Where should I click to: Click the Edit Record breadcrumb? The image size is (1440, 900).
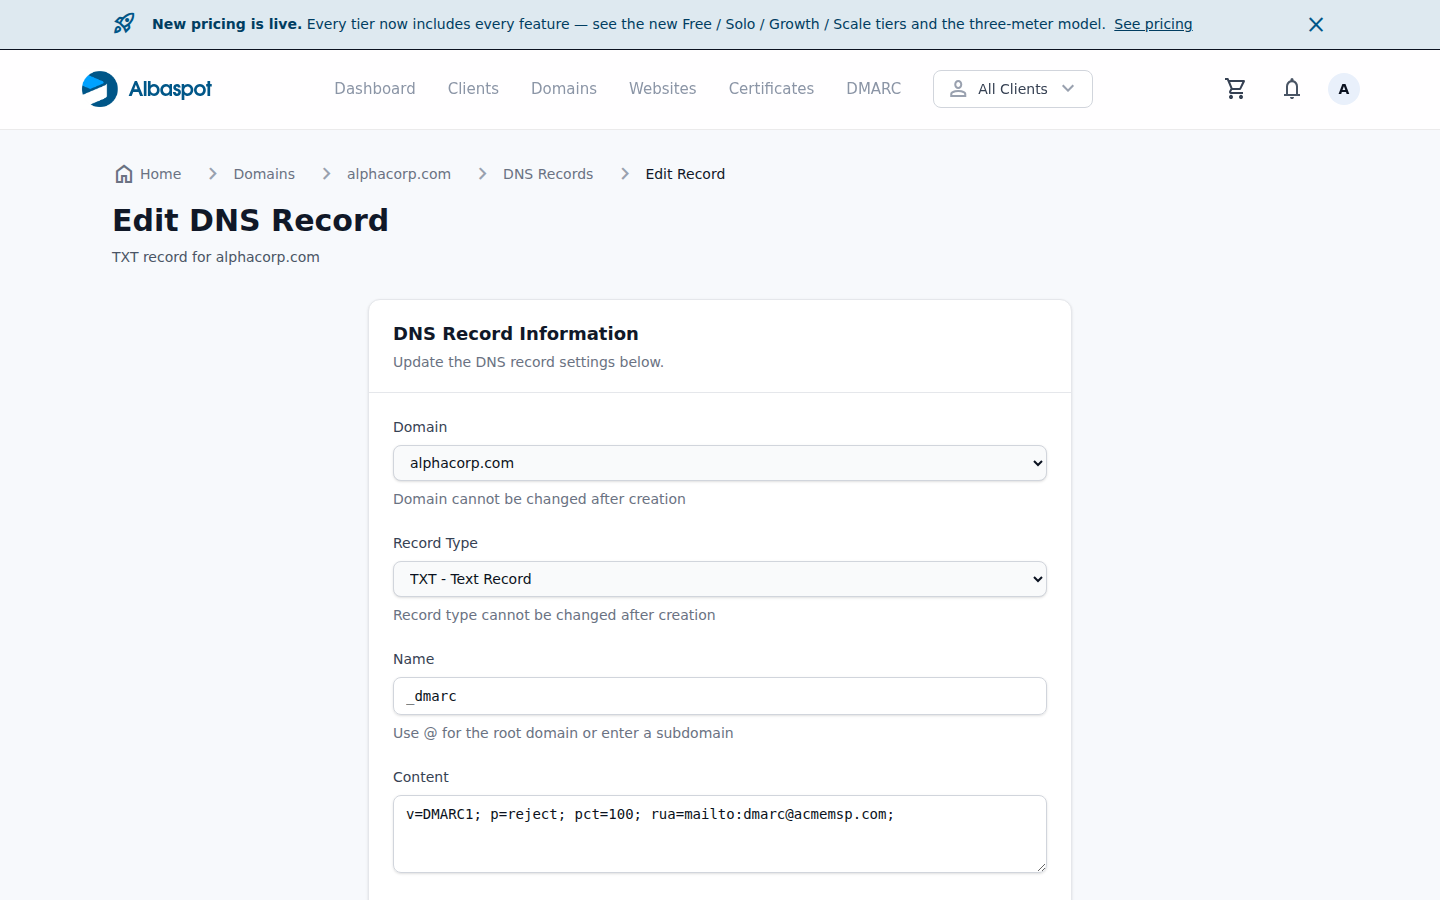(x=685, y=174)
